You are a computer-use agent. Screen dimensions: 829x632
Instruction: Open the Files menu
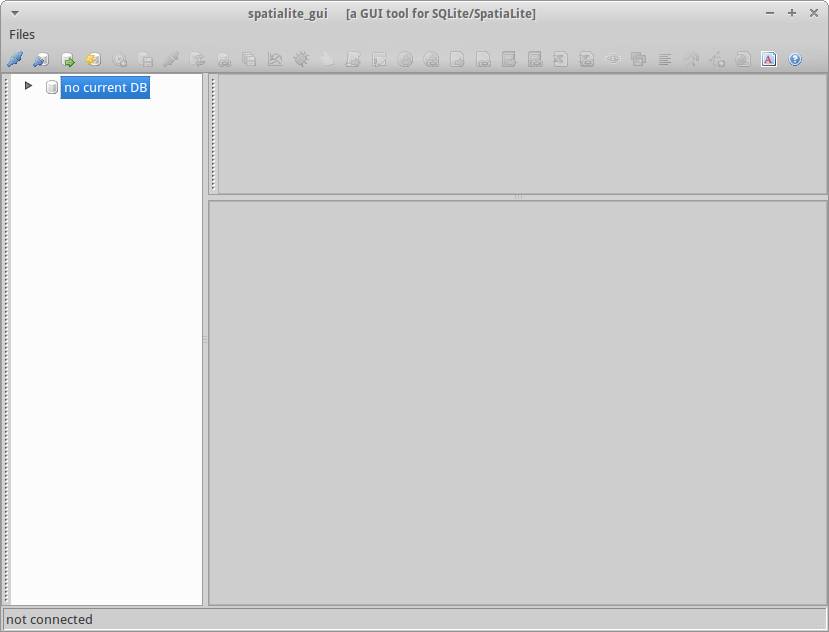(22, 34)
